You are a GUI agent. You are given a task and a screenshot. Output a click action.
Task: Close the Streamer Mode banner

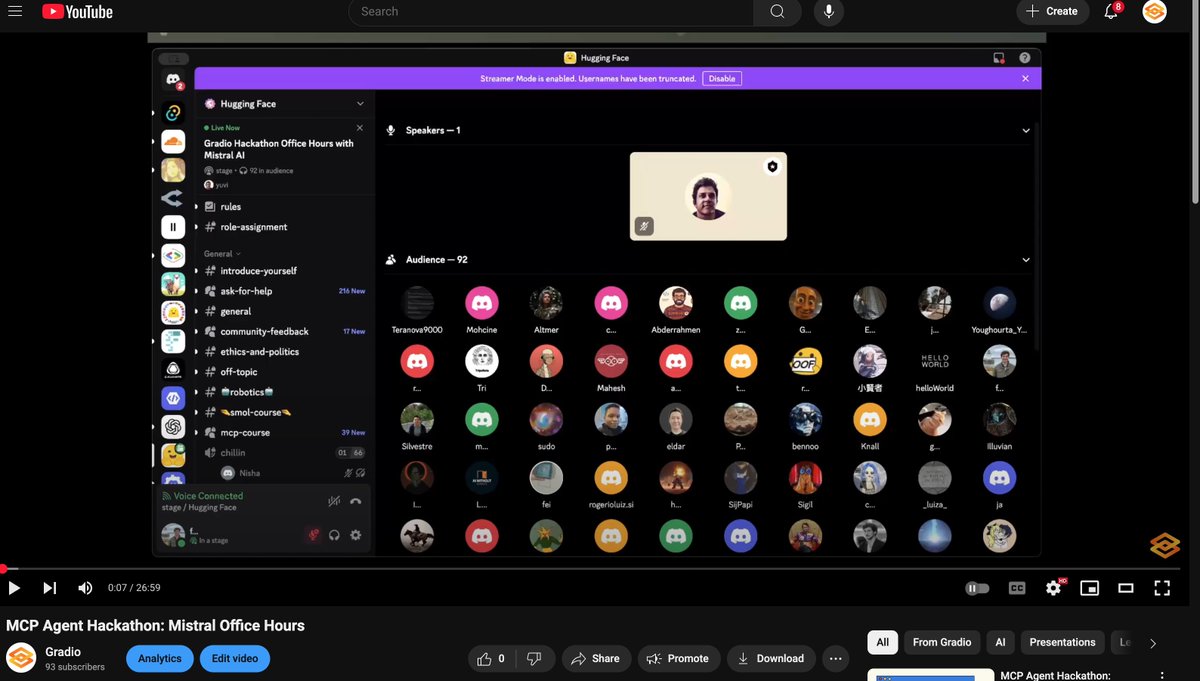[1025, 78]
